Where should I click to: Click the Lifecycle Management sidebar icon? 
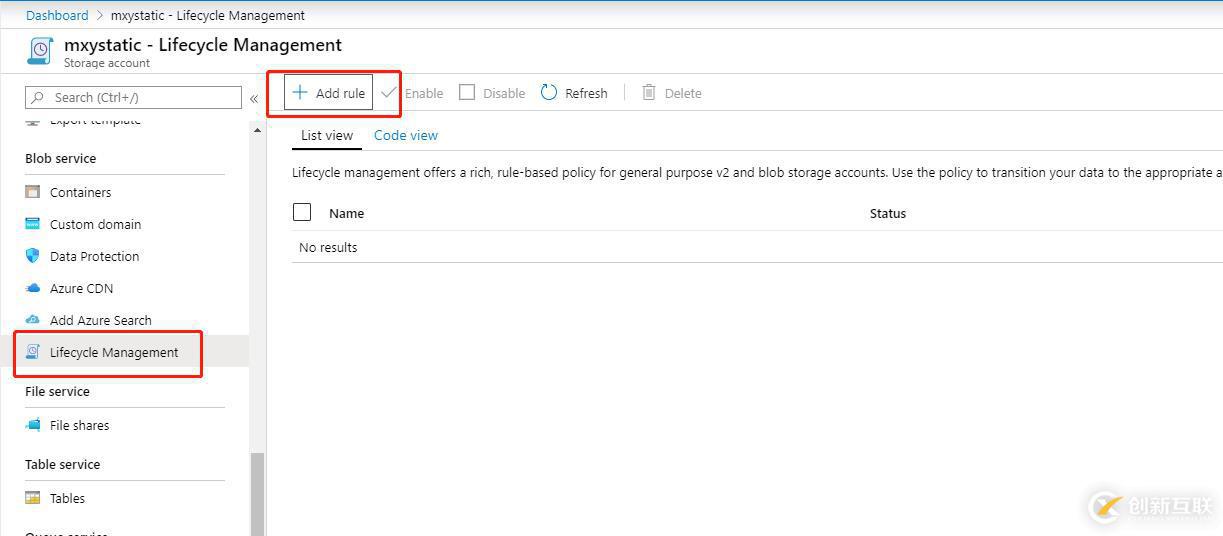point(33,352)
